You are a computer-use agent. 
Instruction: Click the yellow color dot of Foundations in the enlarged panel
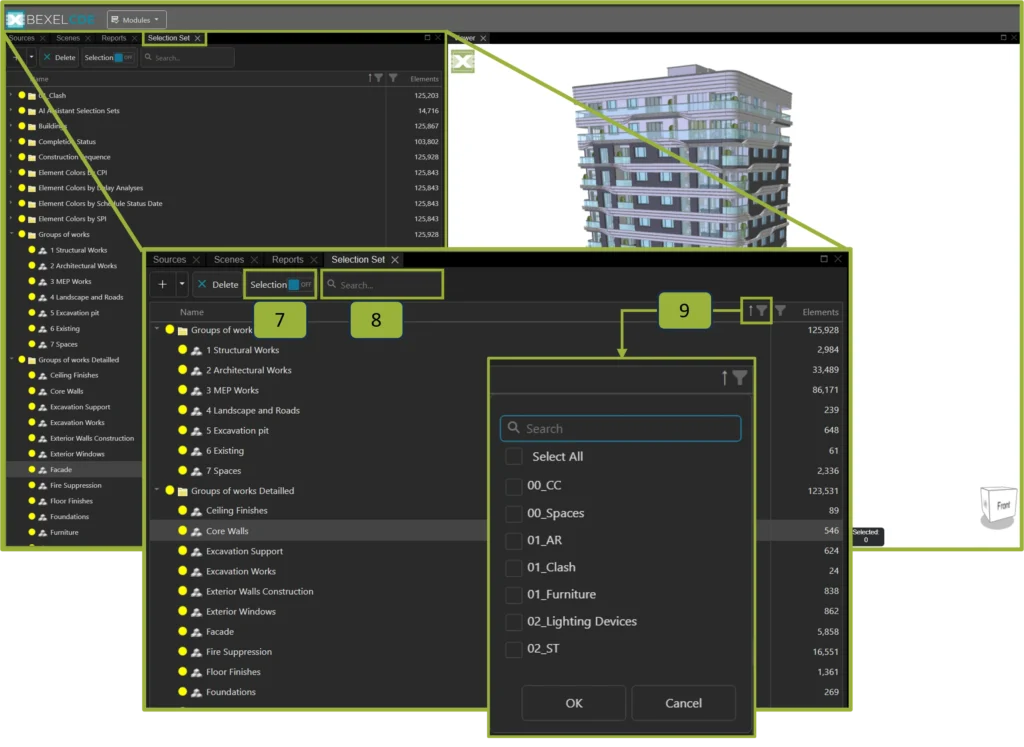coord(182,691)
